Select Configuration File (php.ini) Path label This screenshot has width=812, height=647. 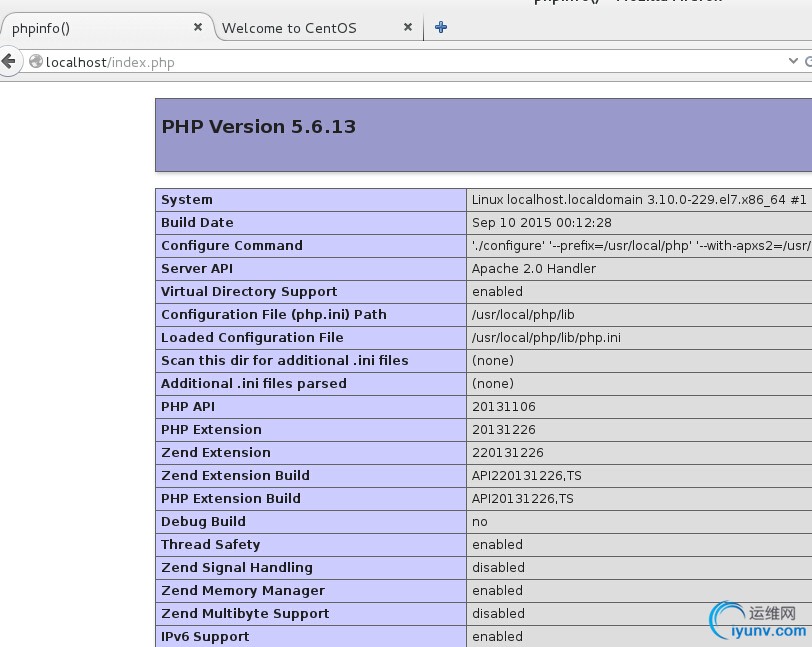[273, 315]
